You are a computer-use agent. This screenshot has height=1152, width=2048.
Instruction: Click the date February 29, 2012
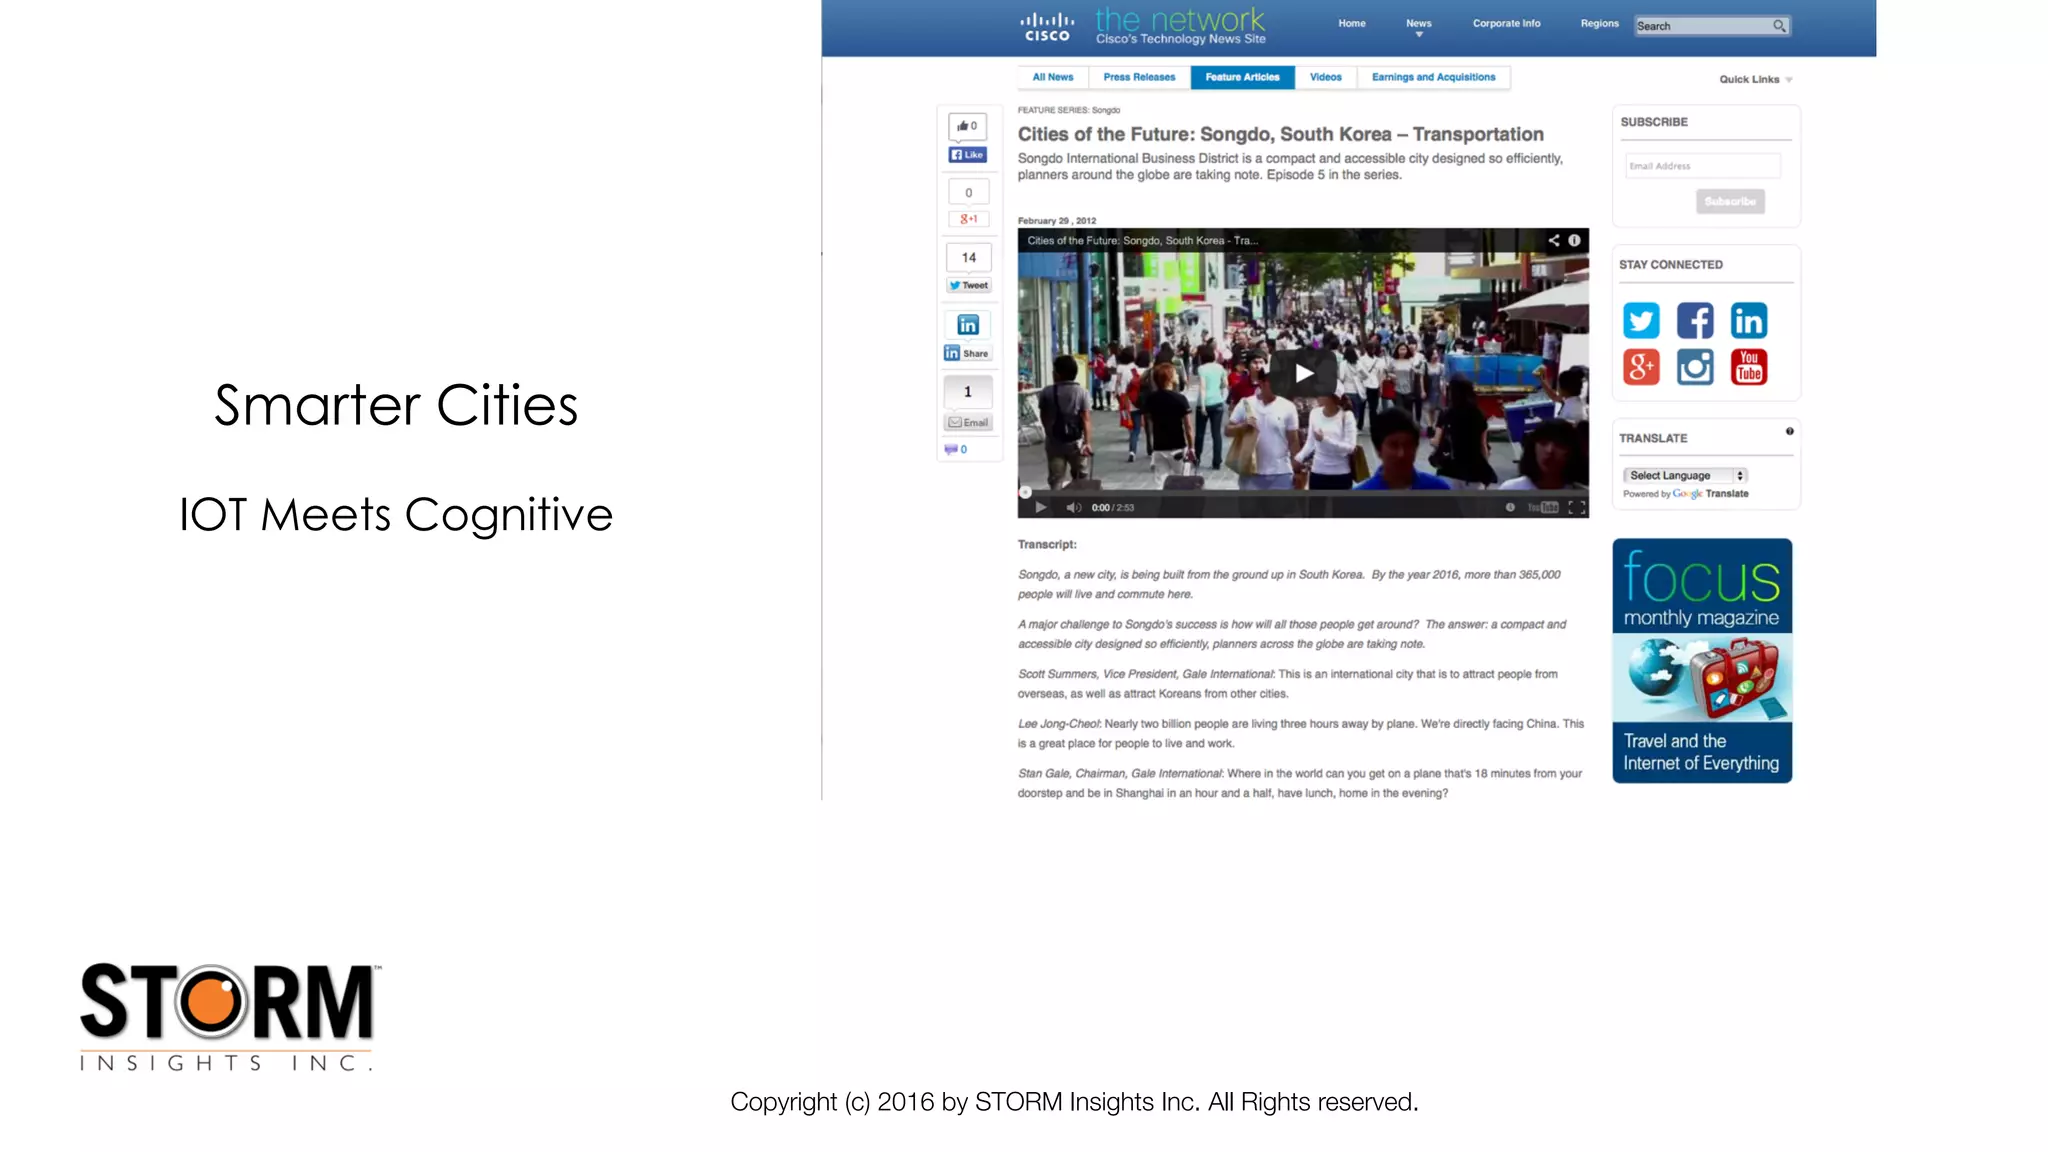tap(1057, 221)
